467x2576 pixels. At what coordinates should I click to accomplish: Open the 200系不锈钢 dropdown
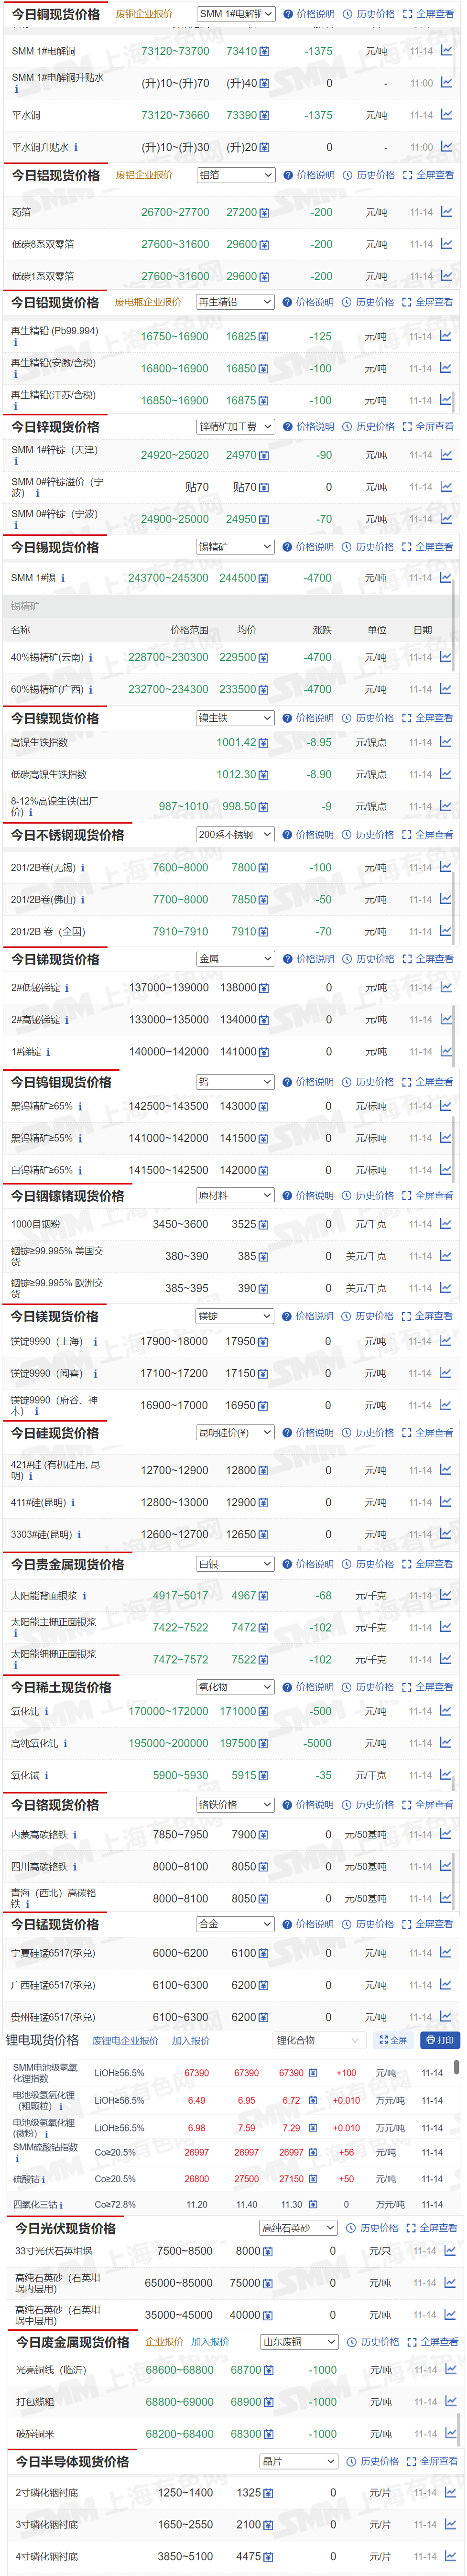[x=235, y=835]
